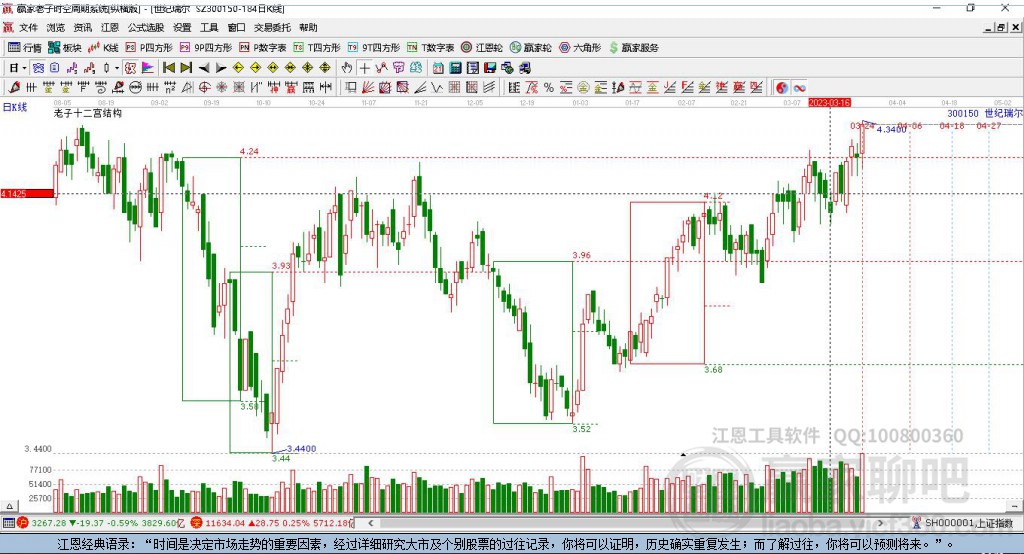The width and height of the screenshot is (1024, 554).
Task: Click the 板块 sectors toolbar button
Action: (x=65, y=48)
